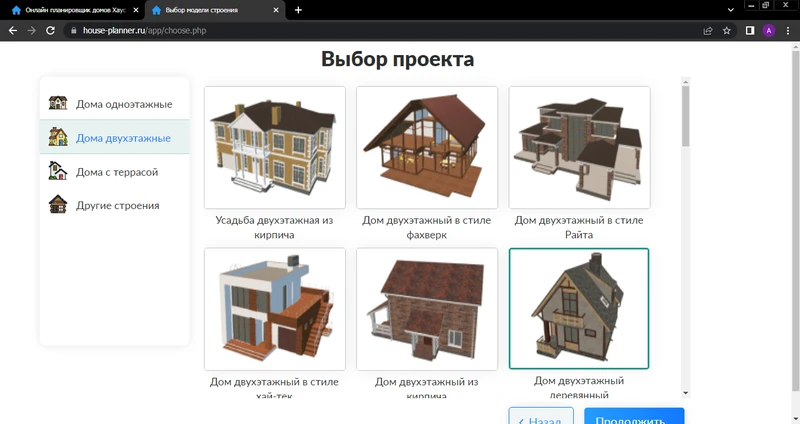Screen dimensions: 800x424
Task: Reload the page with the refresh icon
Action: [50, 30]
